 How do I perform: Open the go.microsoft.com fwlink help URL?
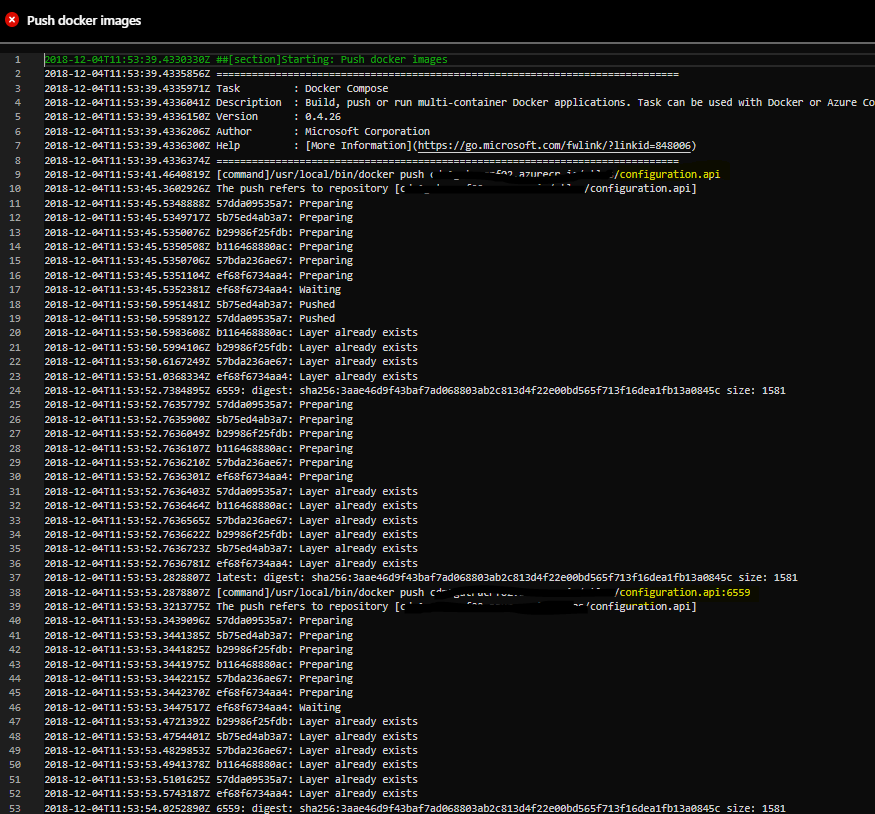(x=554, y=146)
